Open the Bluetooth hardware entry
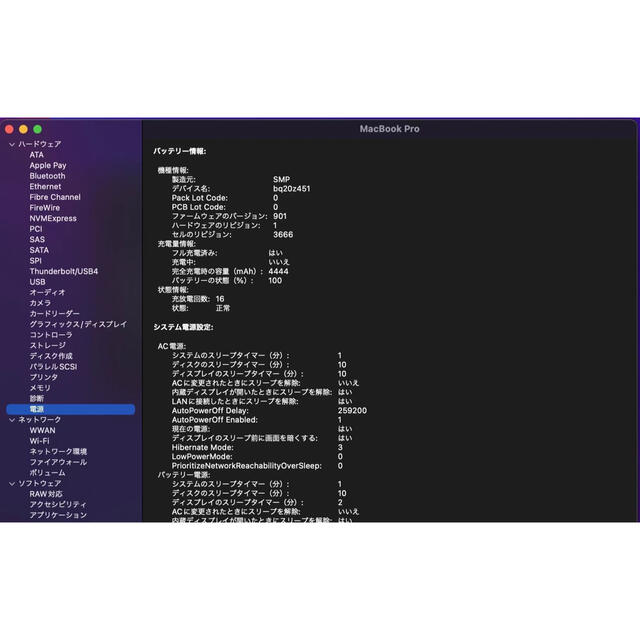The image size is (640, 640). [x=47, y=176]
